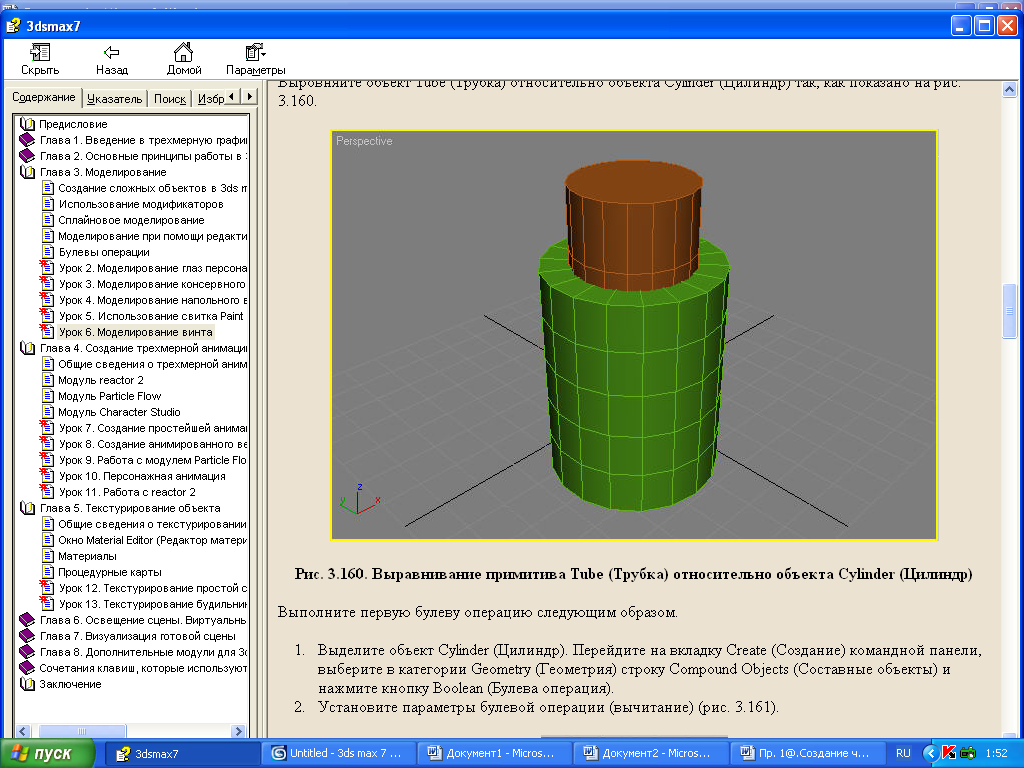
Task: Open Урок 4. Моделирование напольного topic
Action: click(153, 300)
